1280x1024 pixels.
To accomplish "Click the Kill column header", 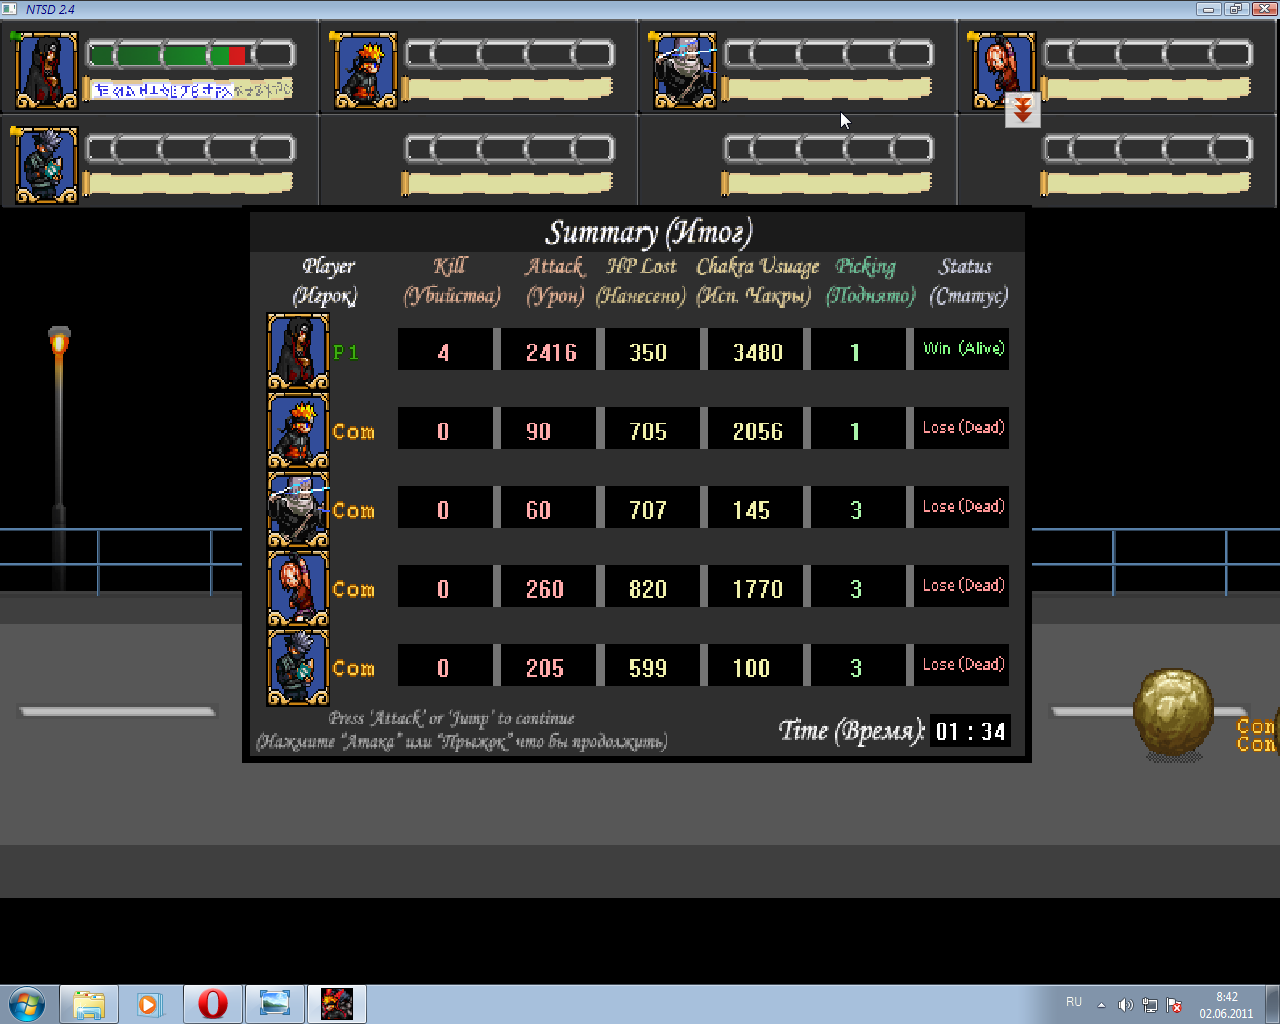I will coord(452,280).
